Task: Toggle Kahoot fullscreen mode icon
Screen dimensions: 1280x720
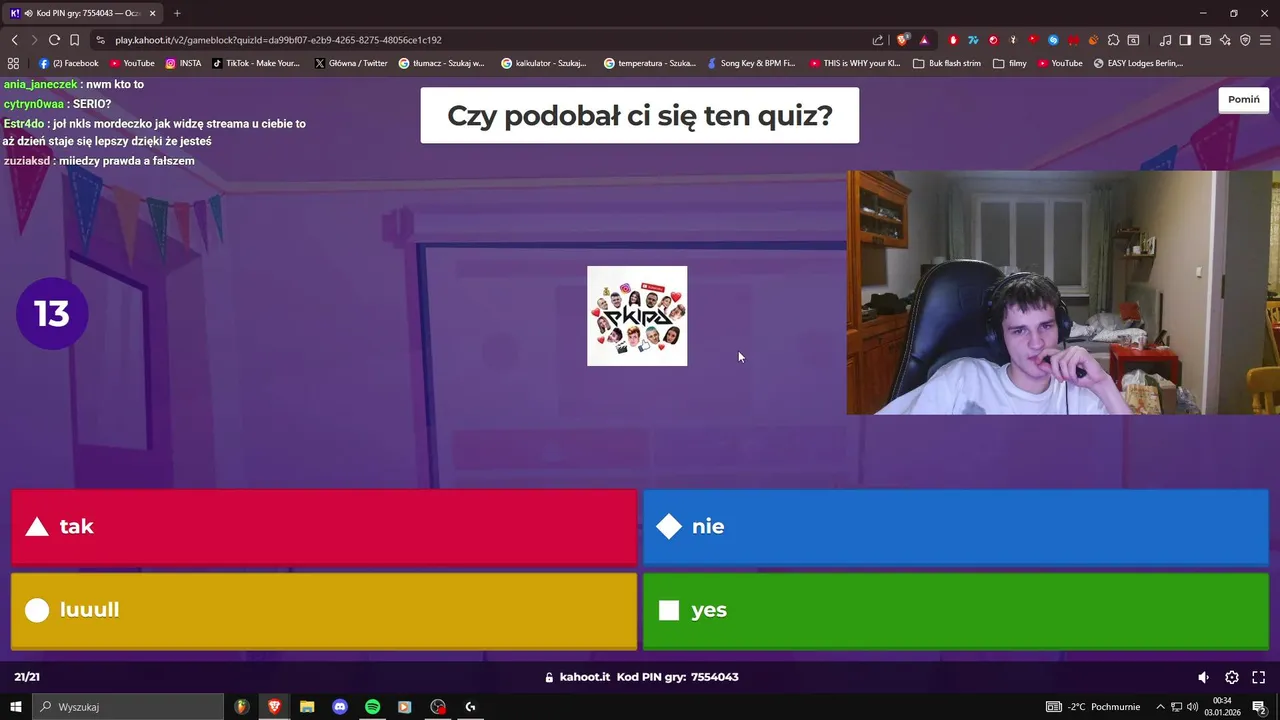Action: [1259, 677]
